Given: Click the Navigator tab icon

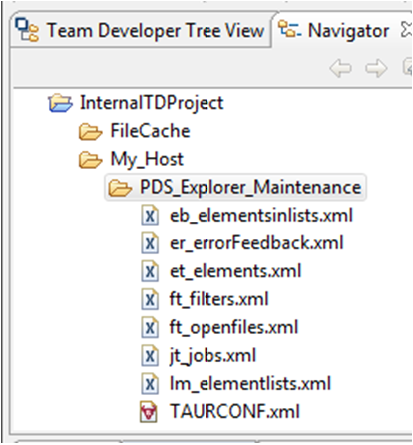Looking at the screenshot, I should pos(290,29).
